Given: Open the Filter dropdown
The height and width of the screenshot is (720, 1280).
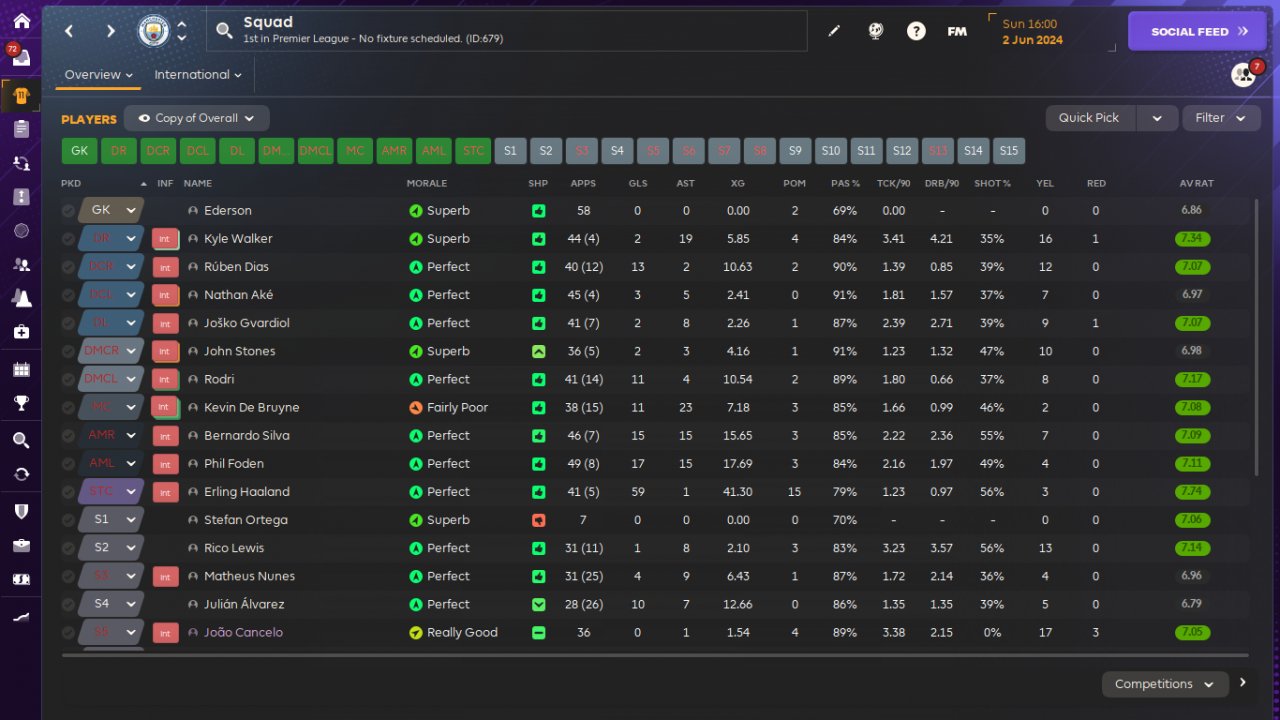Looking at the screenshot, I should click(x=1221, y=118).
